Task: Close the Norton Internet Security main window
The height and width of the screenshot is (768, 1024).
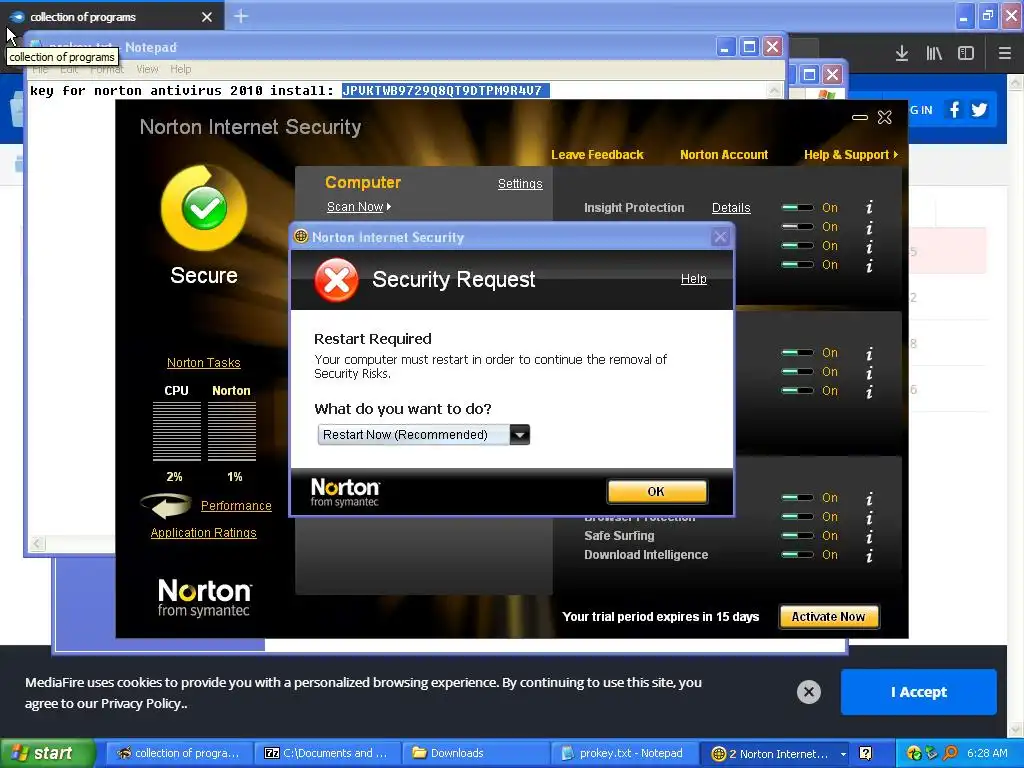Action: [884, 118]
